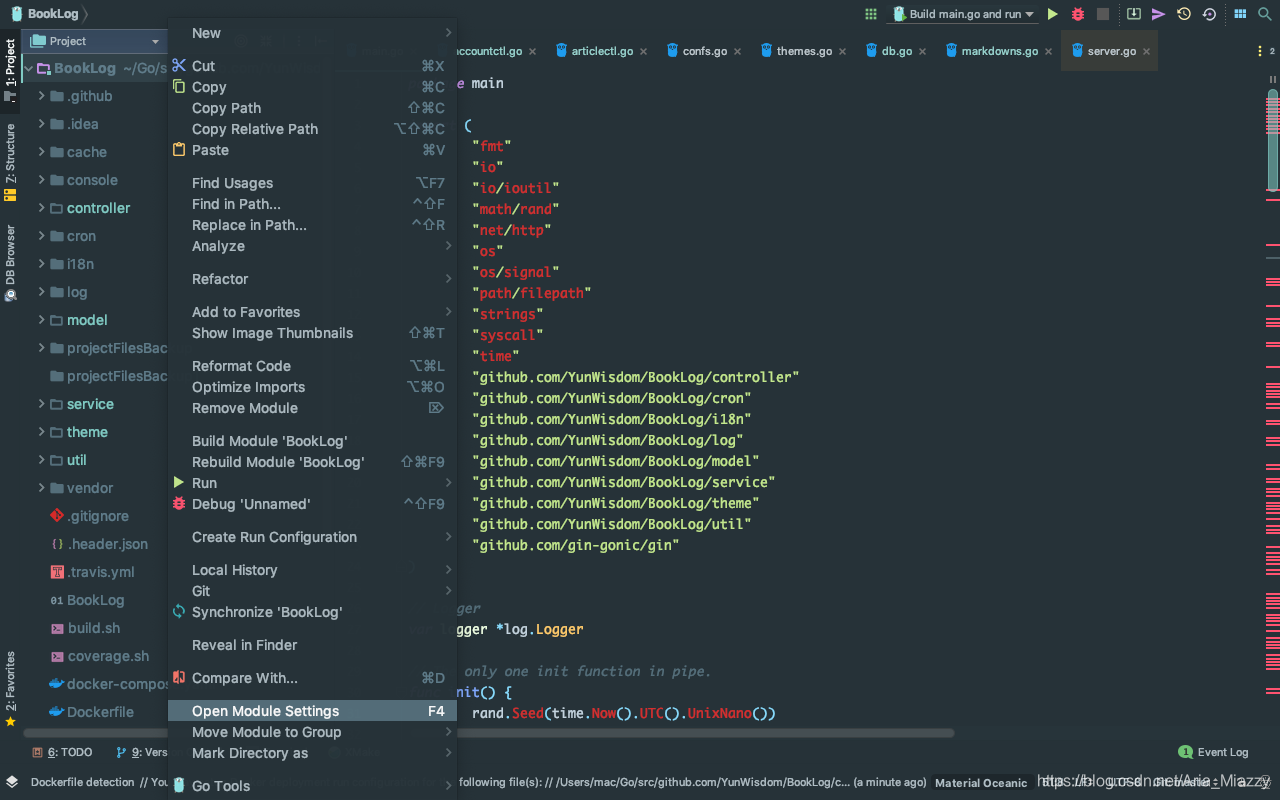
Task: Click the BookLog gopher icon in breadcrumb
Action: tap(17, 14)
